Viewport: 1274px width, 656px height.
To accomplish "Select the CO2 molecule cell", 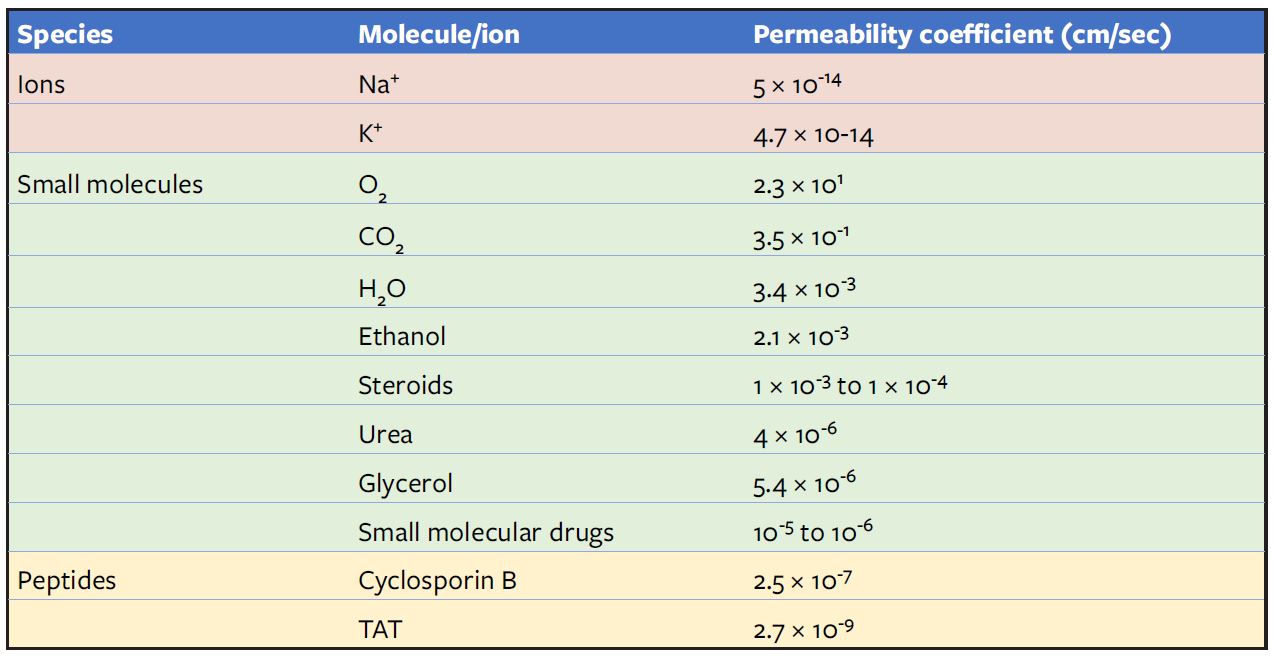I will (x=381, y=238).
